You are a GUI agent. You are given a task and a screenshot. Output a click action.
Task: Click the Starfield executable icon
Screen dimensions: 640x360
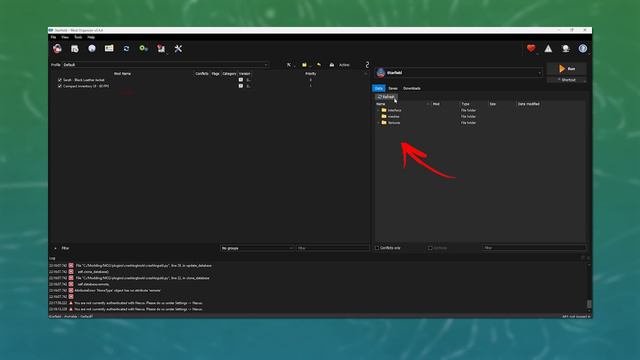tap(381, 73)
